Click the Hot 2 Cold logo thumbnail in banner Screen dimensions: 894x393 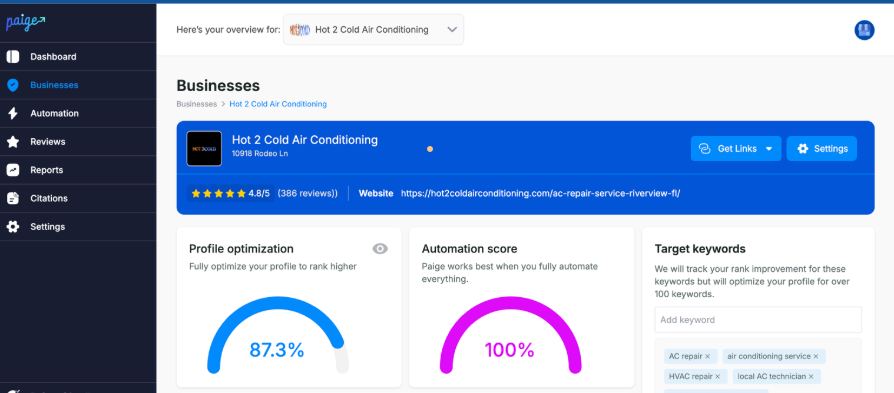pyautogui.click(x=204, y=149)
